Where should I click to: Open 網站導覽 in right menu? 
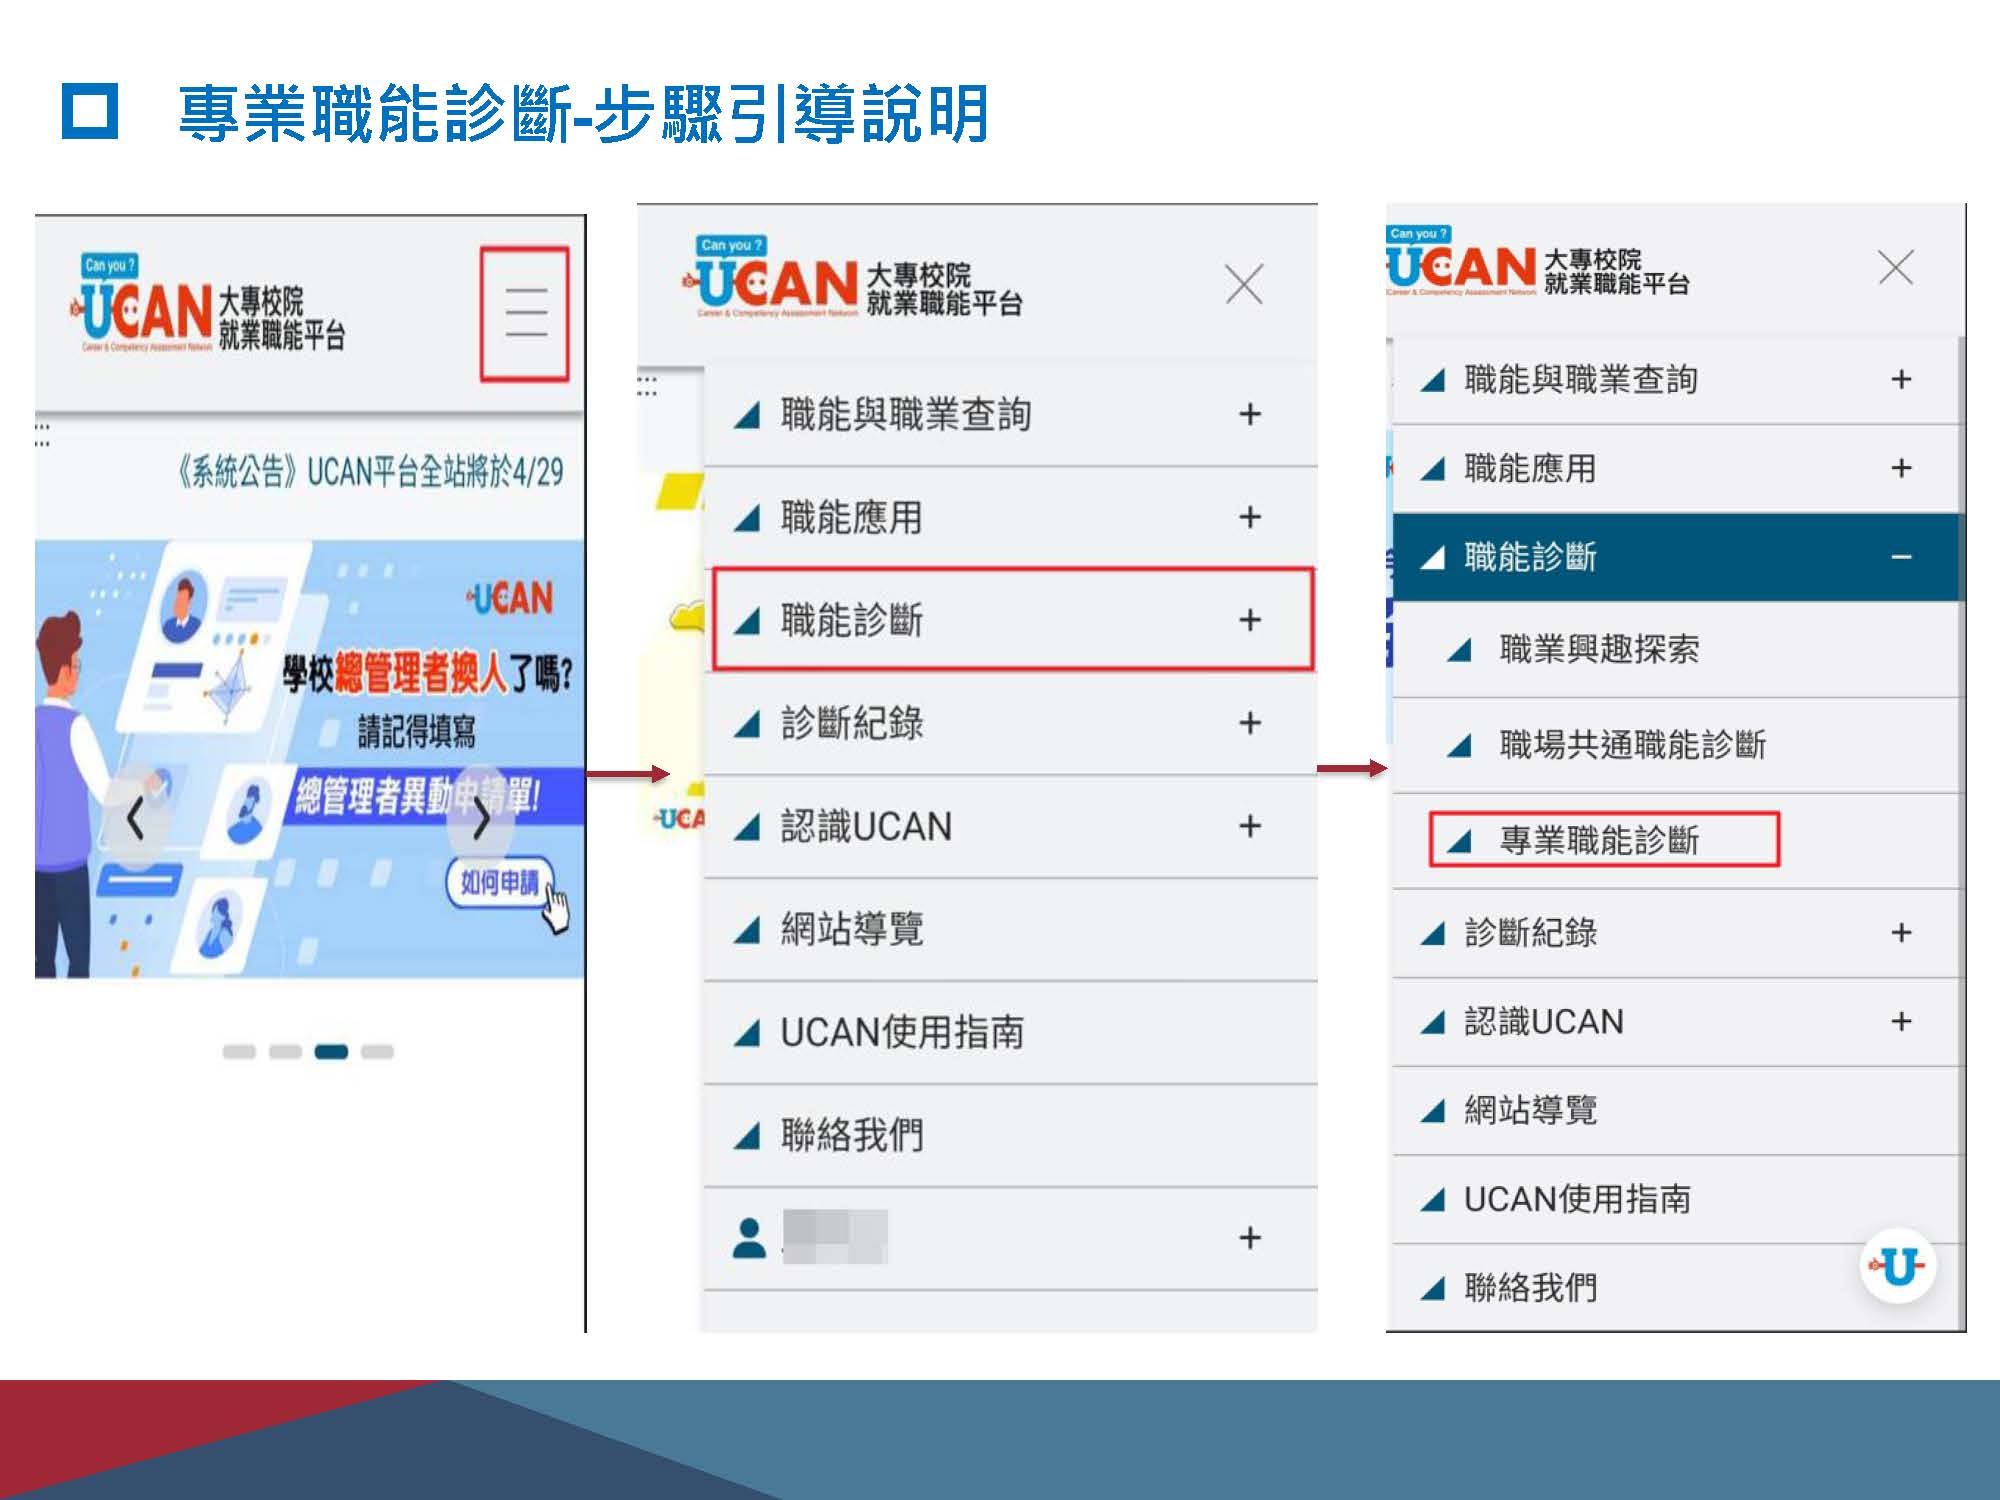pos(1530,1110)
